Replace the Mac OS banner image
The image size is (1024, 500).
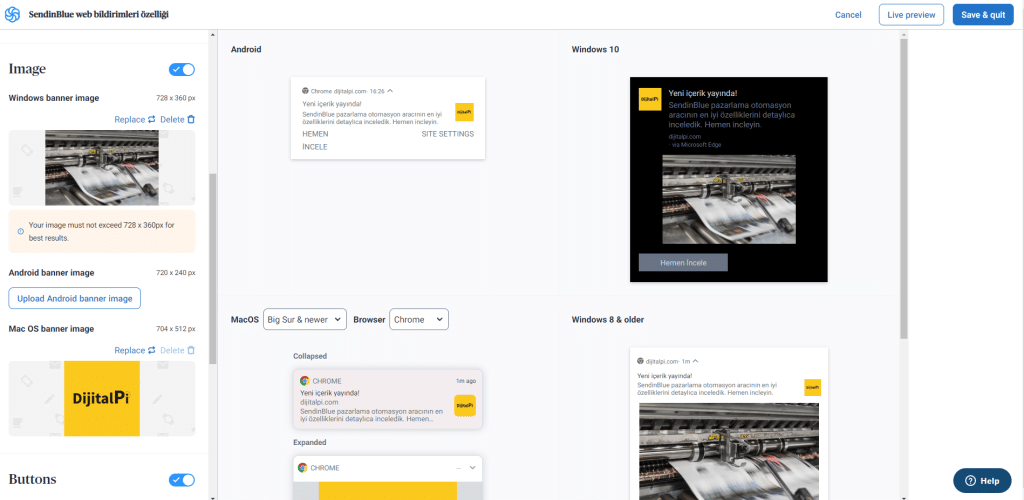tap(135, 350)
